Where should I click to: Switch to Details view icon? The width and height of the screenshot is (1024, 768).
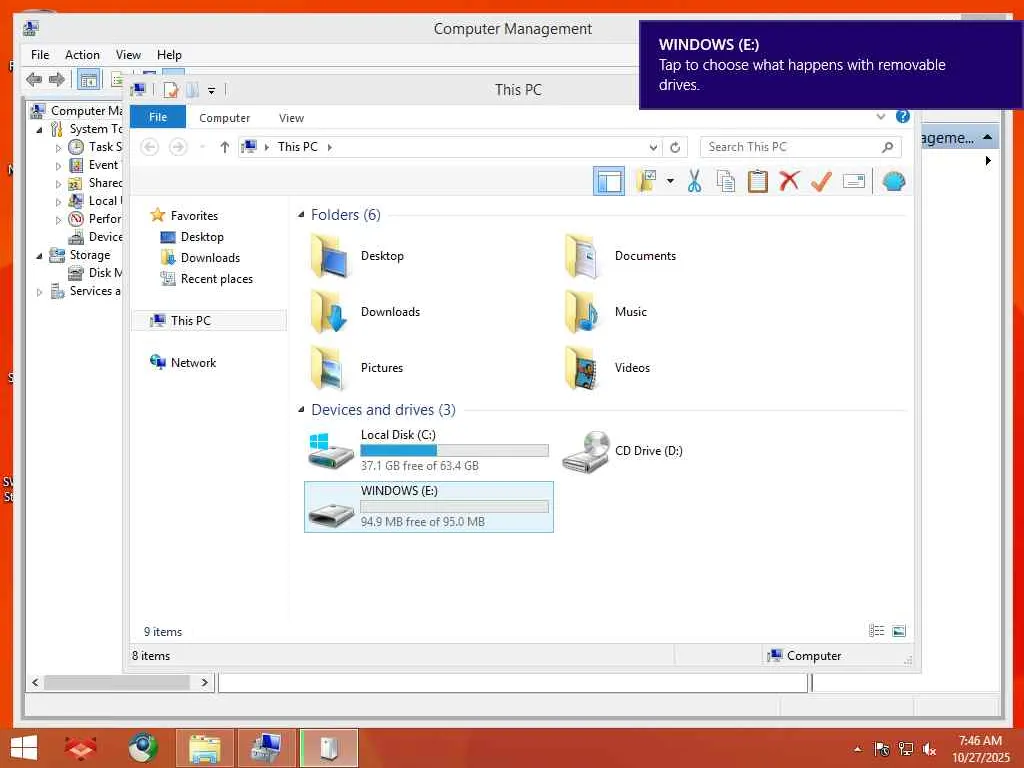876,631
